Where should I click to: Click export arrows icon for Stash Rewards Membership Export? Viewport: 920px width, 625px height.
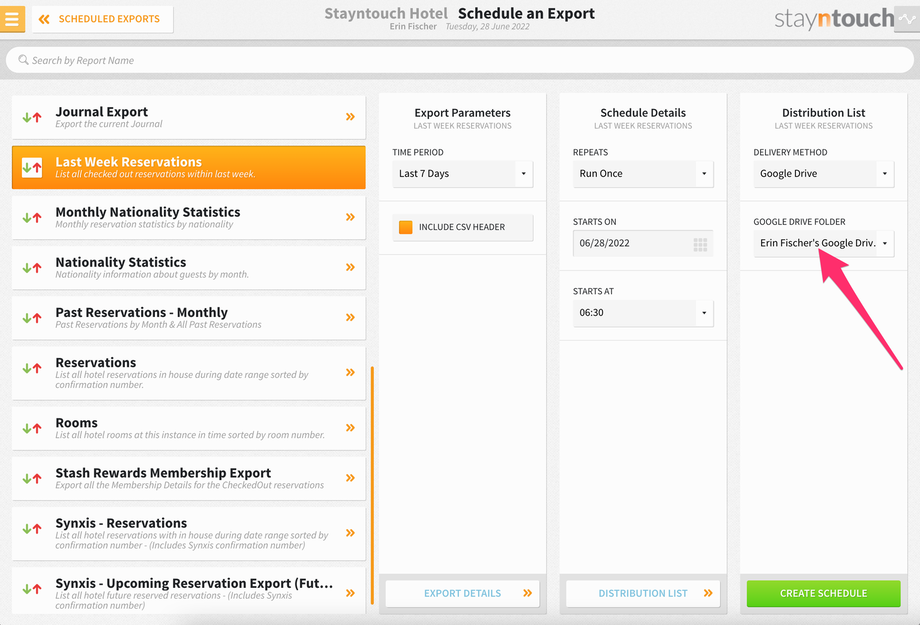tap(32, 479)
